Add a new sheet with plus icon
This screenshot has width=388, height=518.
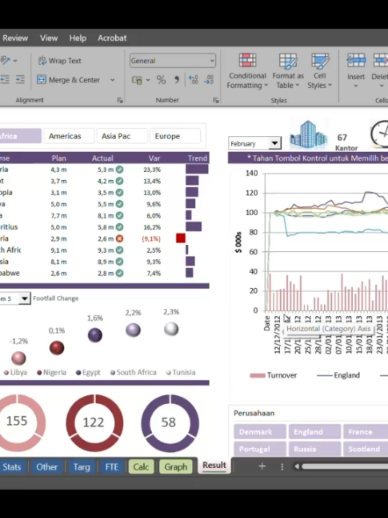coord(262,466)
